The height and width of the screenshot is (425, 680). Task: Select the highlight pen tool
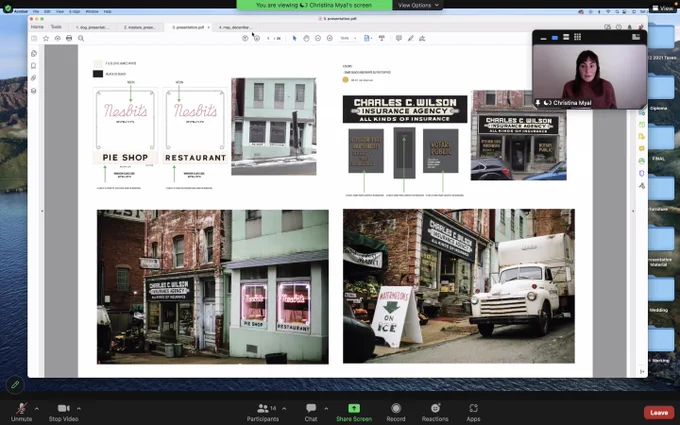(410, 38)
